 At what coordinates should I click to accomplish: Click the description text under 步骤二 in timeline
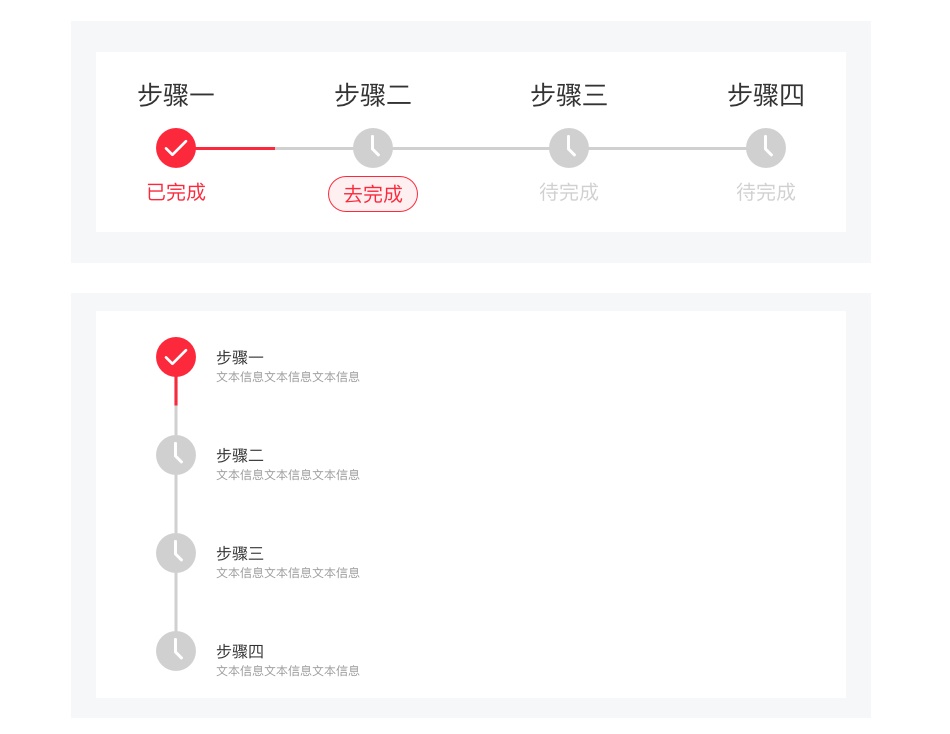(x=288, y=475)
